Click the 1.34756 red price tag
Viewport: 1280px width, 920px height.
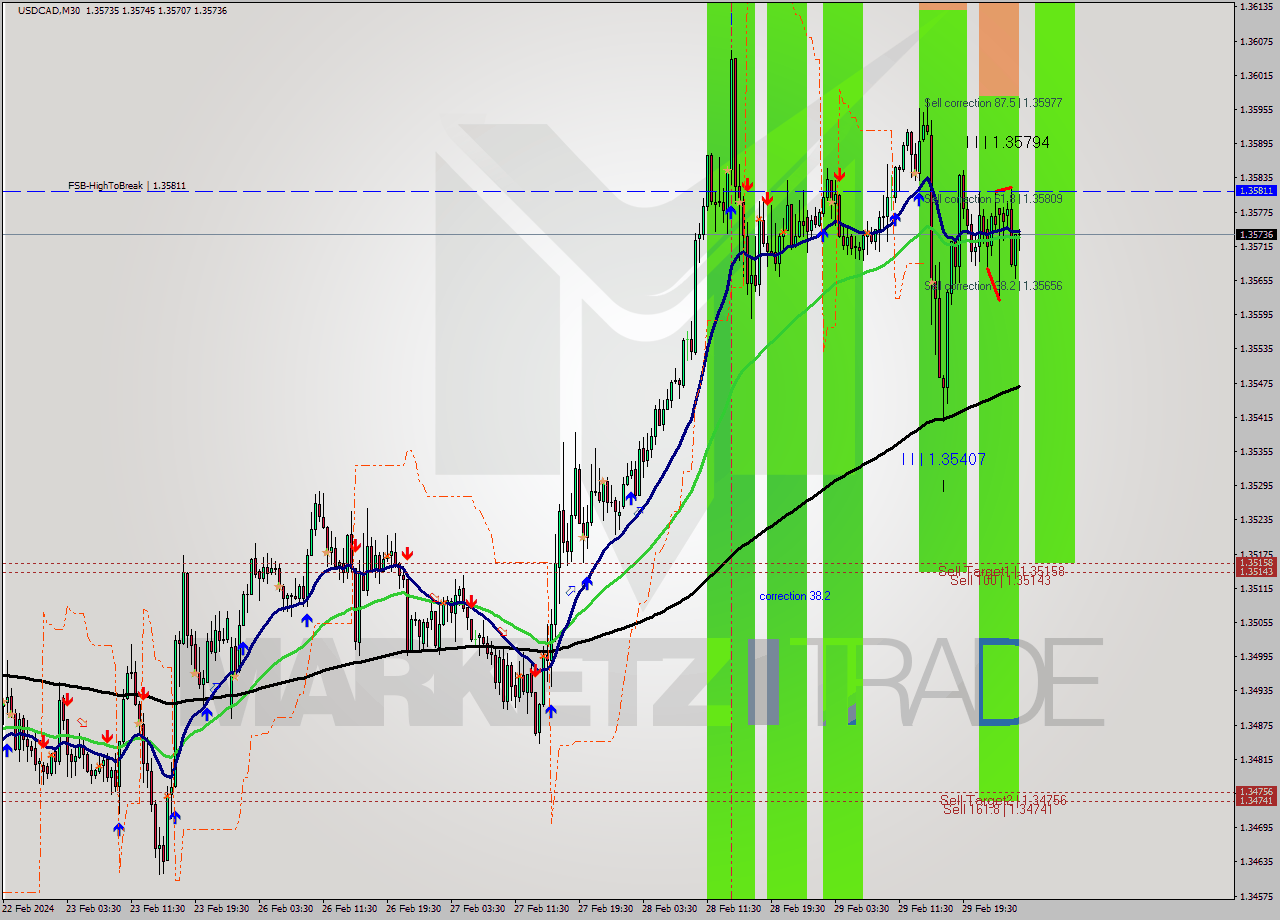point(1256,792)
